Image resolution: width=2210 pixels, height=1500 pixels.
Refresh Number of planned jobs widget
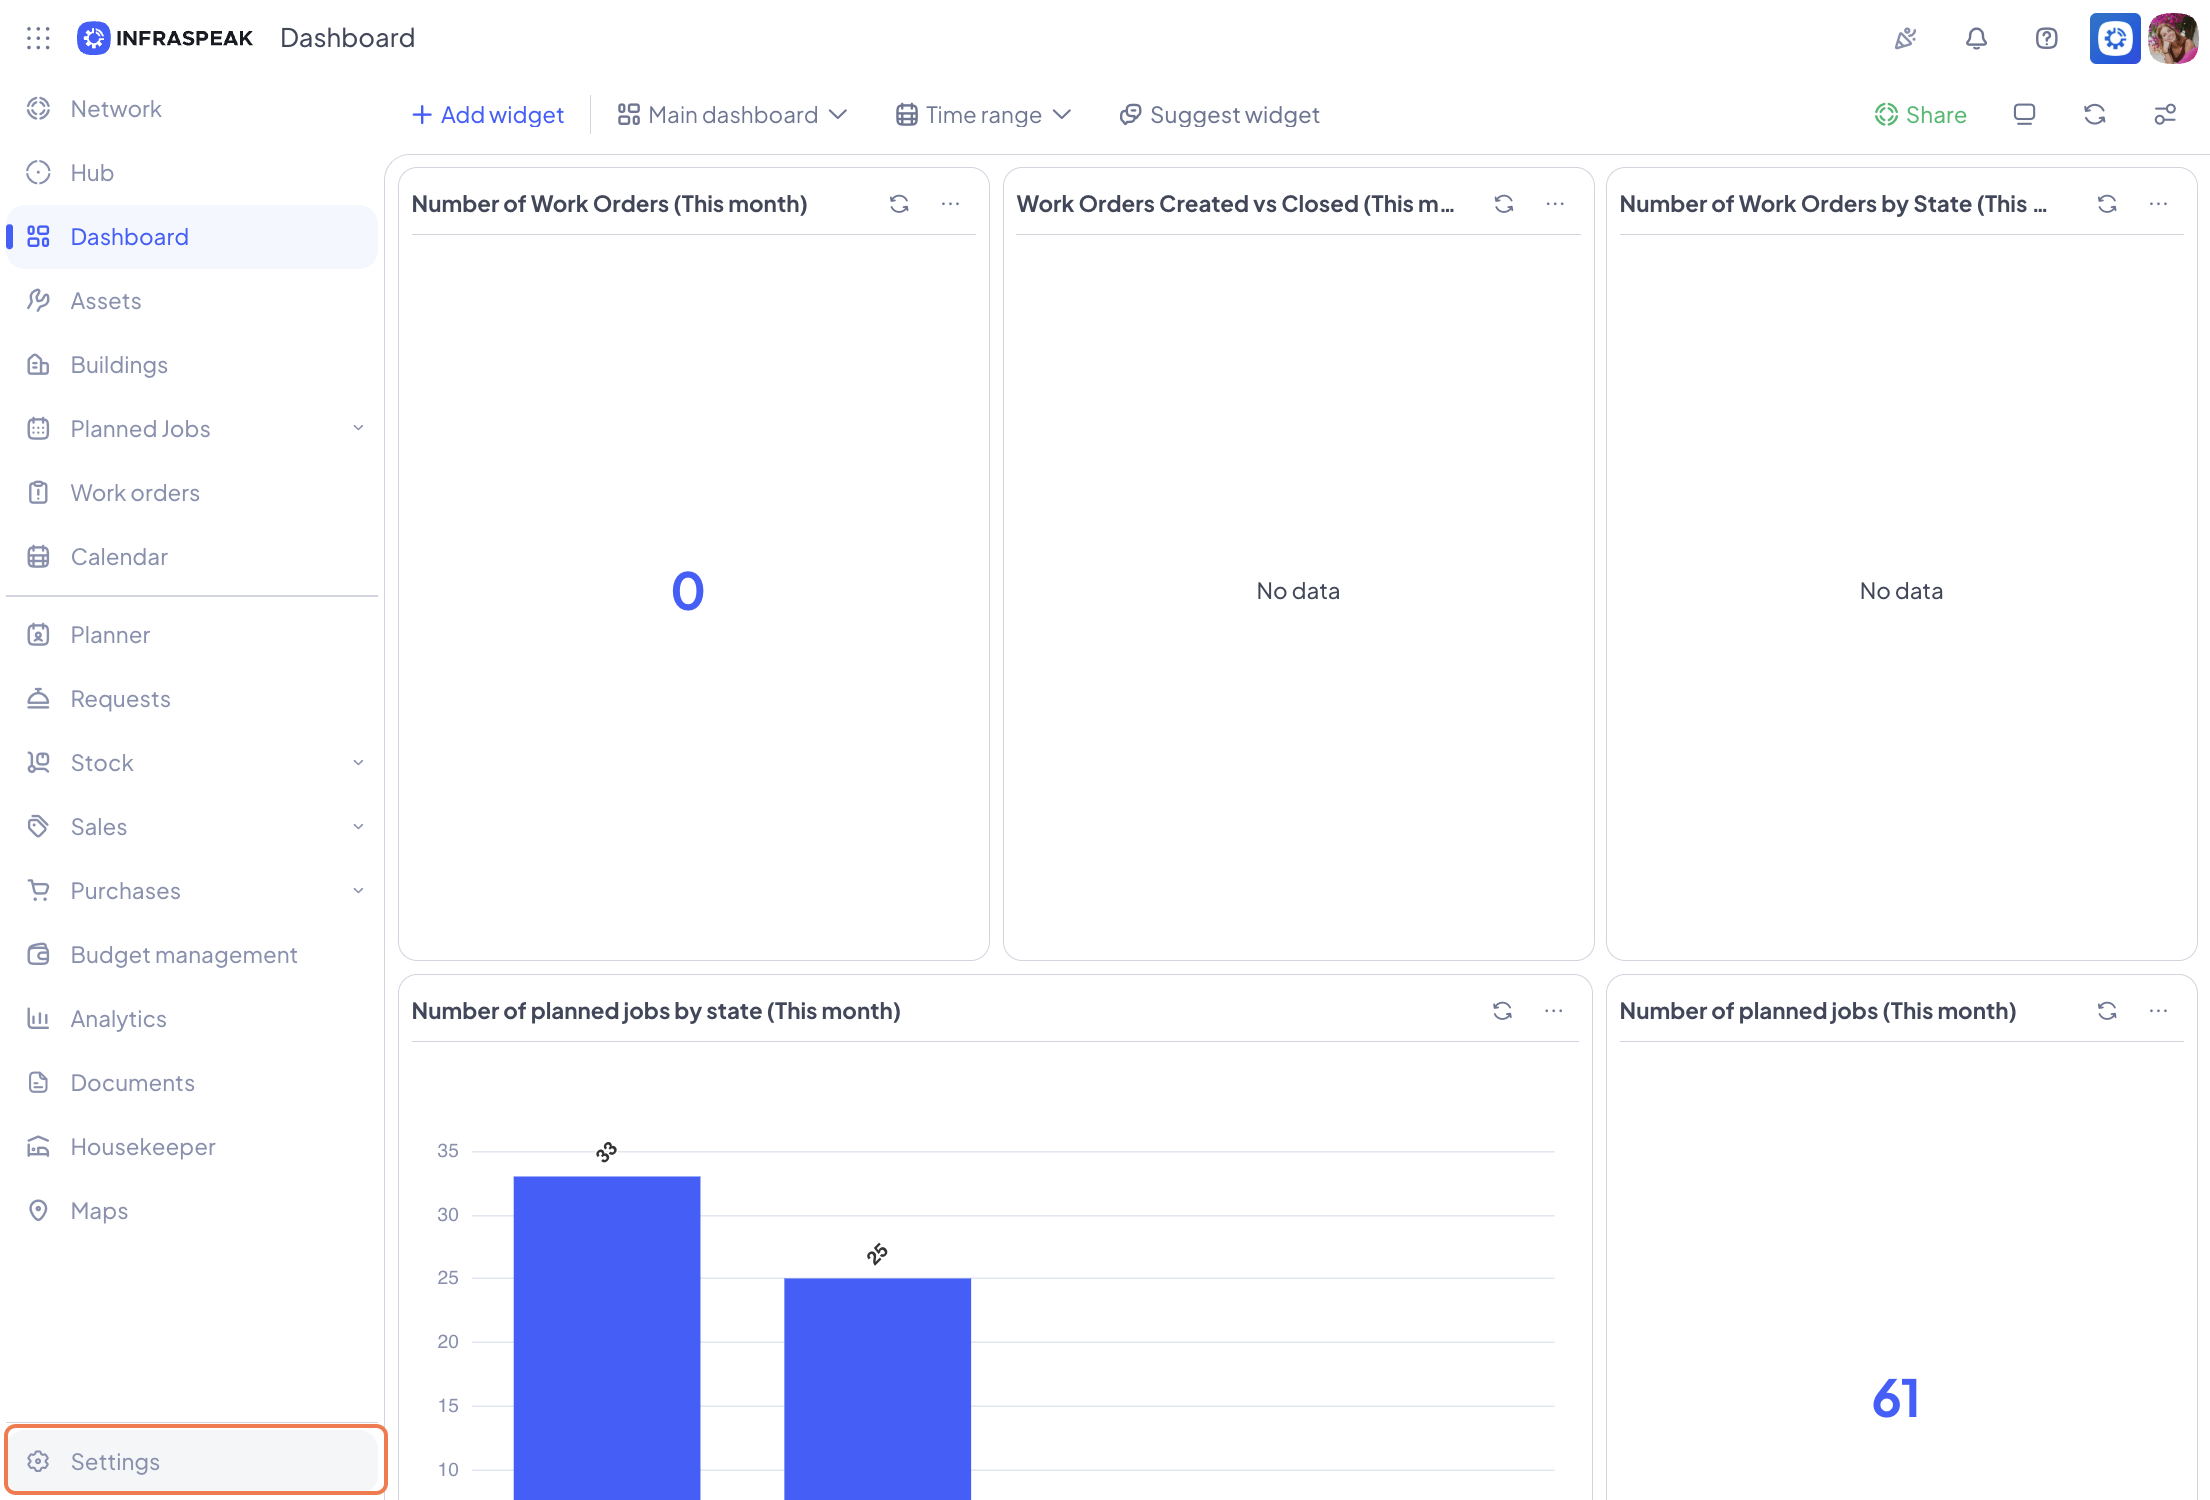(x=2107, y=1011)
